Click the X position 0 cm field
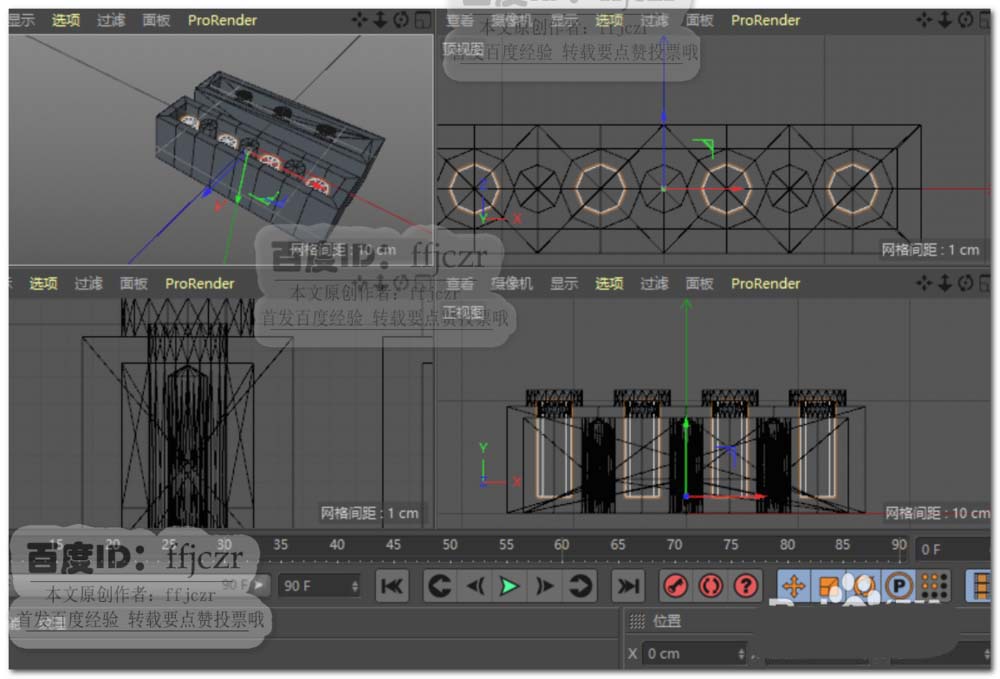The width and height of the screenshot is (1000, 679). point(690,653)
